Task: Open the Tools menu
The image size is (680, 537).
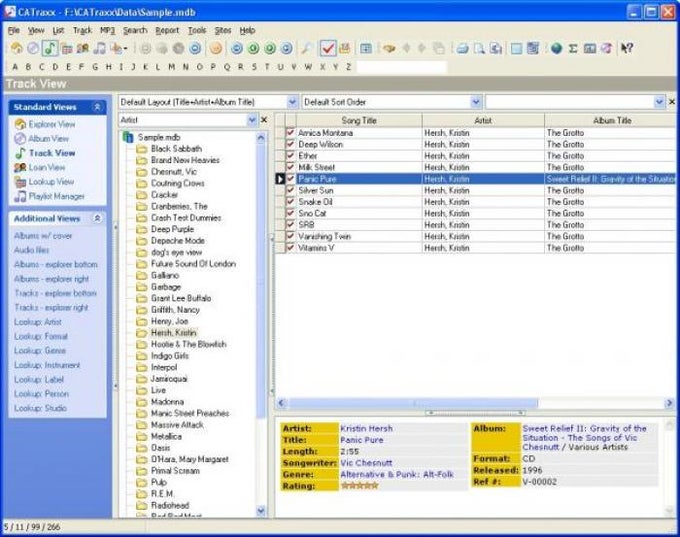Action: (197, 31)
